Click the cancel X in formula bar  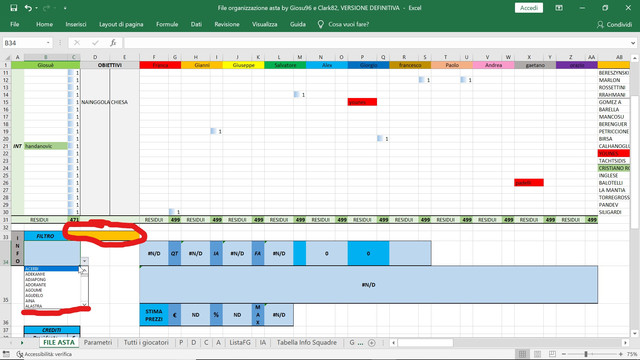[x=77, y=43]
